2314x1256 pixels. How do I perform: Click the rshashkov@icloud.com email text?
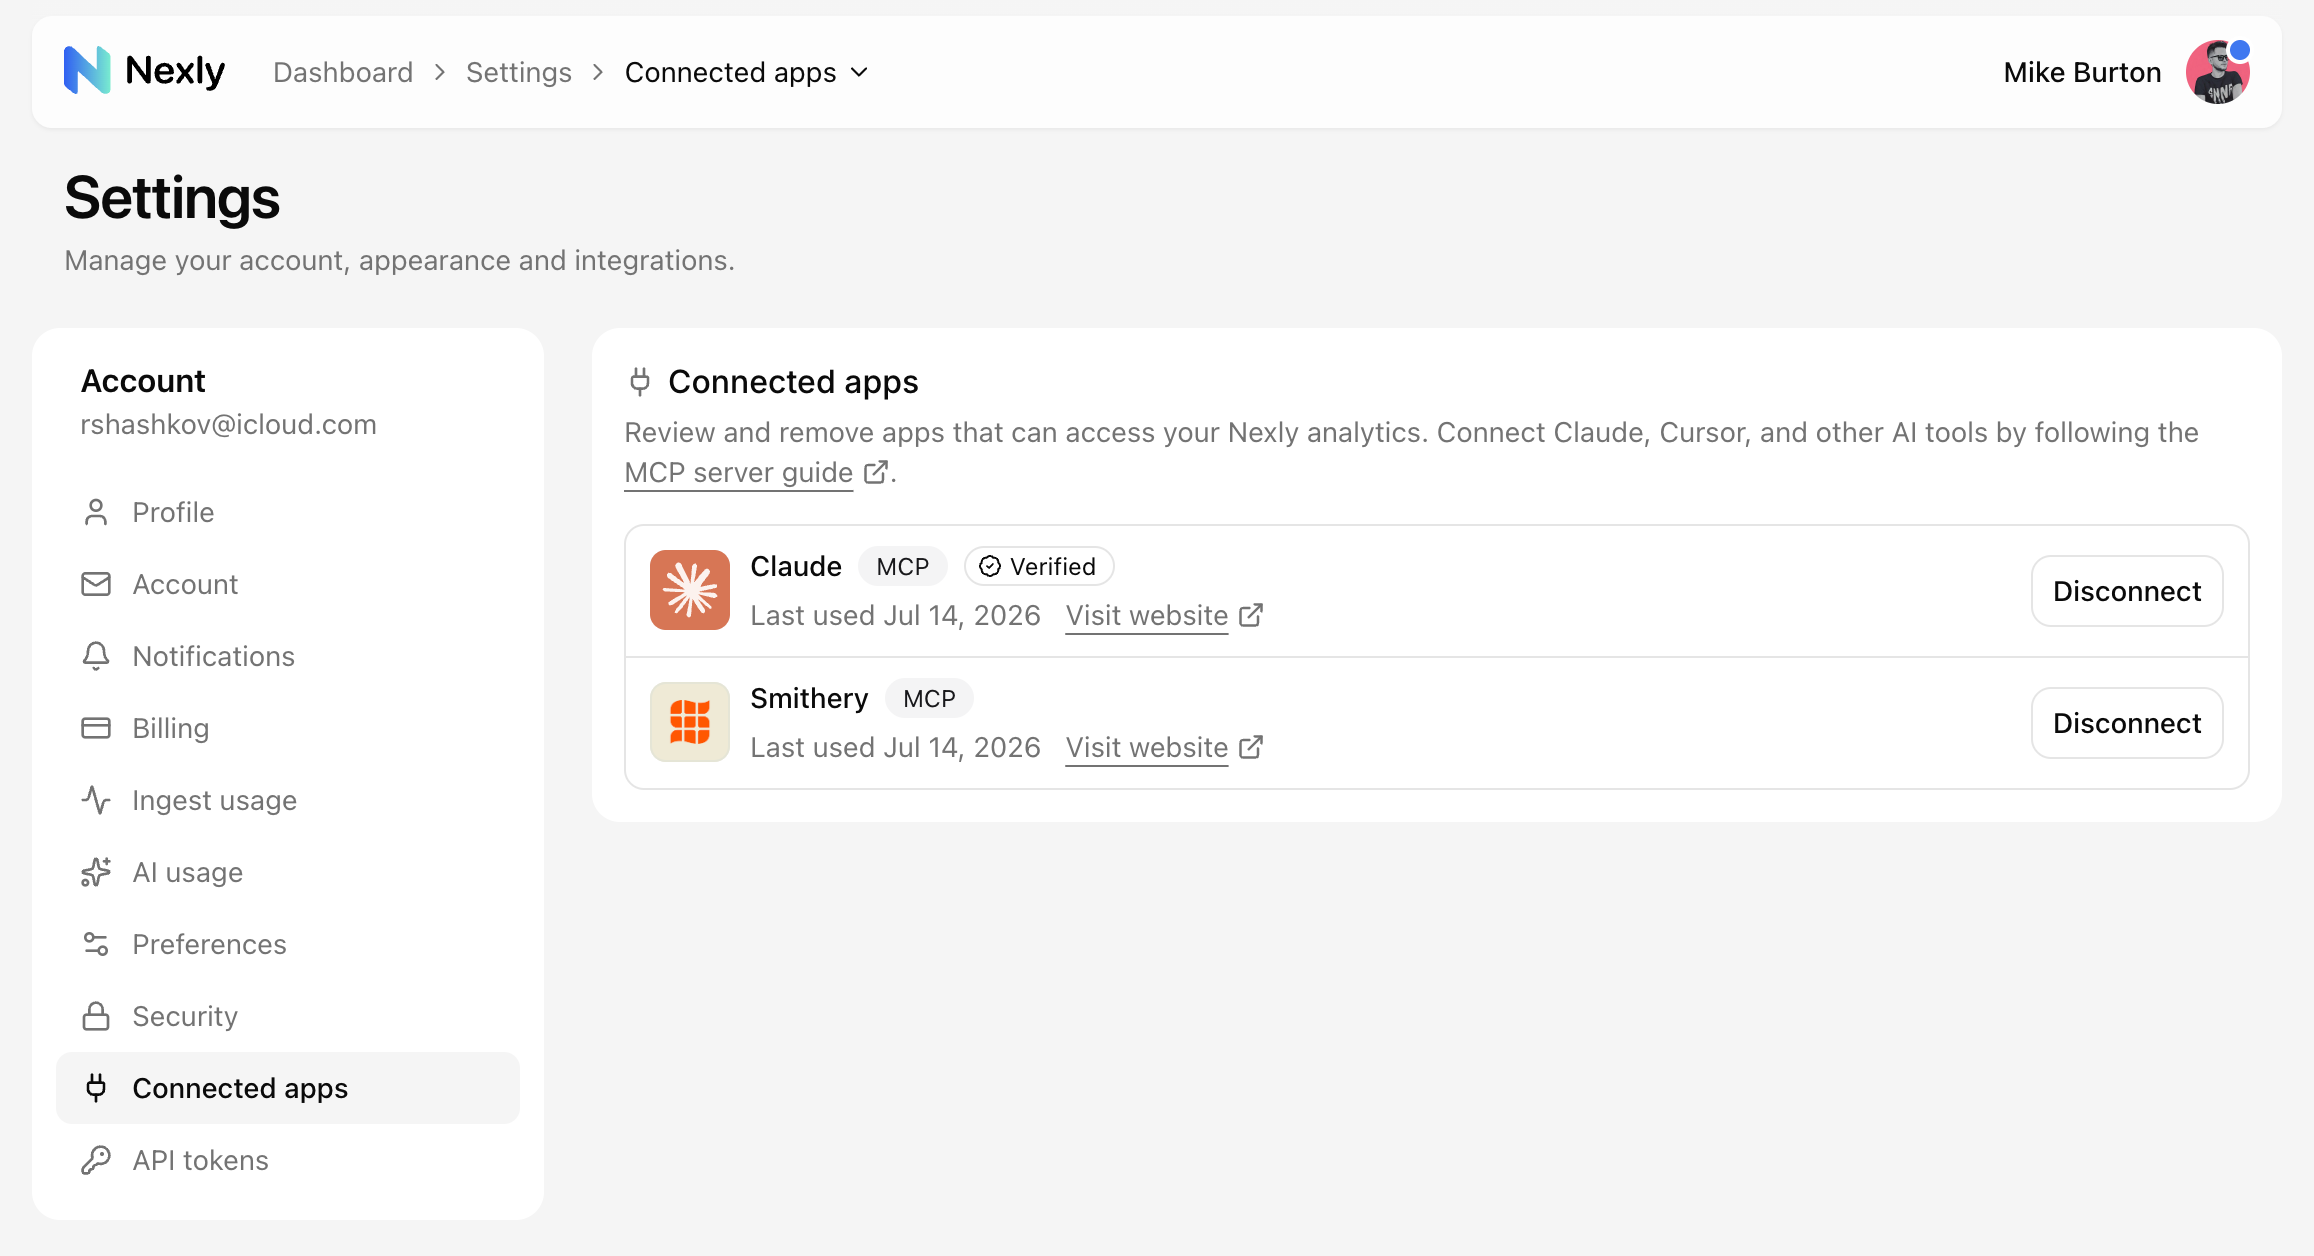pyautogui.click(x=228, y=424)
